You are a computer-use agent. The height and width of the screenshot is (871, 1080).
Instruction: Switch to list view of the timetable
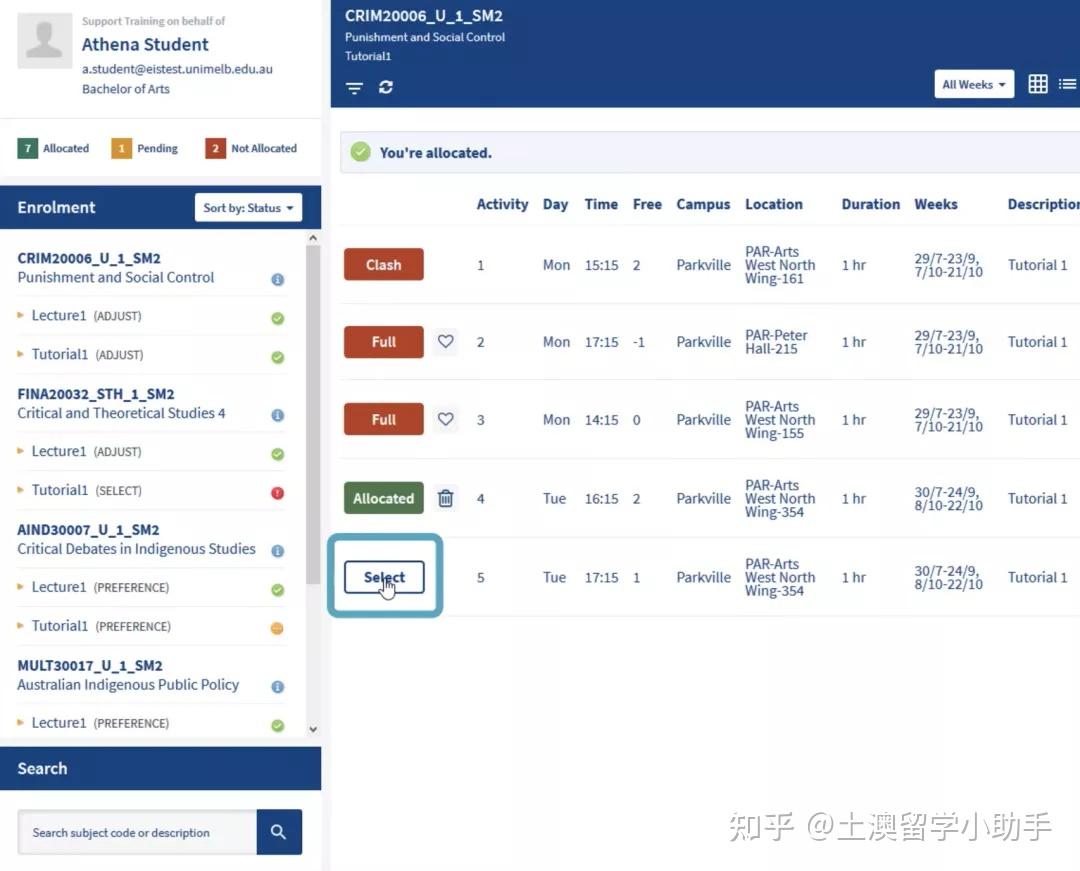(x=1068, y=84)
